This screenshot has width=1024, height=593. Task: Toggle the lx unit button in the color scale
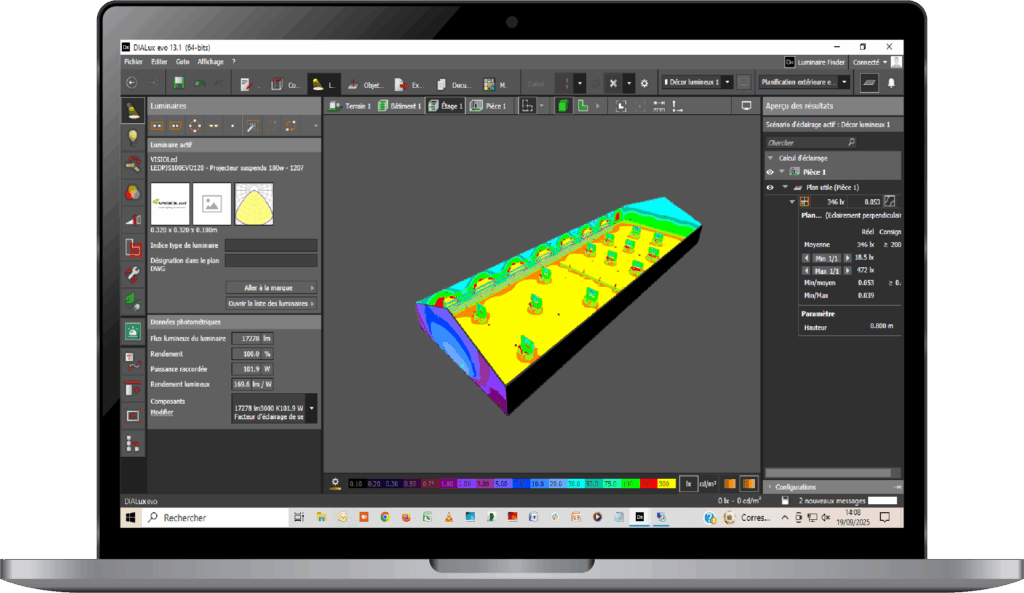(688, 484)
